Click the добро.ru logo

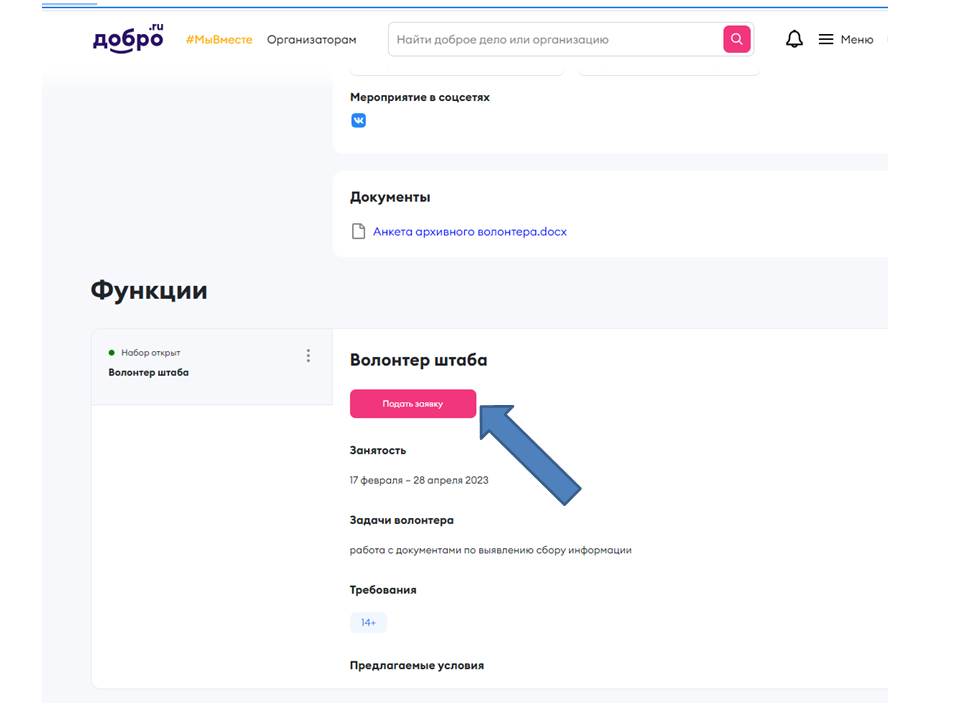click(128, 39)
